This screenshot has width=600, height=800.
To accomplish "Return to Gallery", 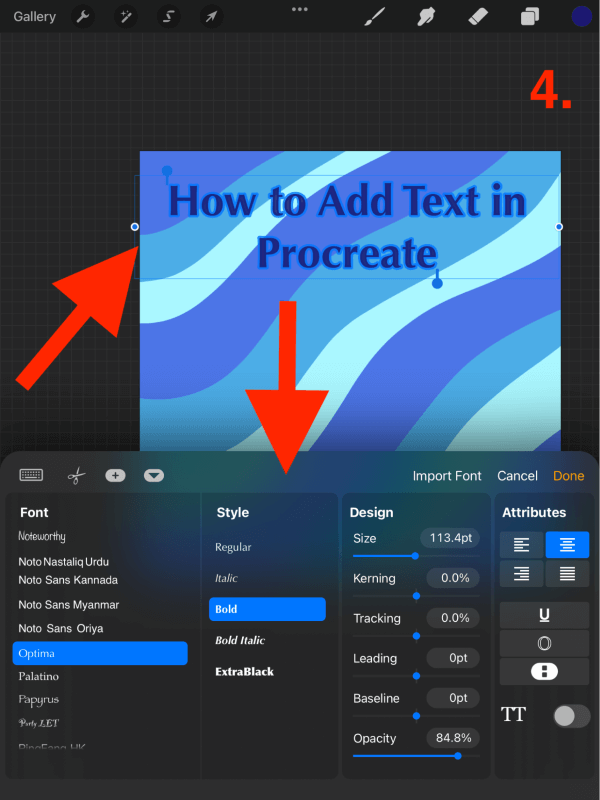I will click(35, 17).
